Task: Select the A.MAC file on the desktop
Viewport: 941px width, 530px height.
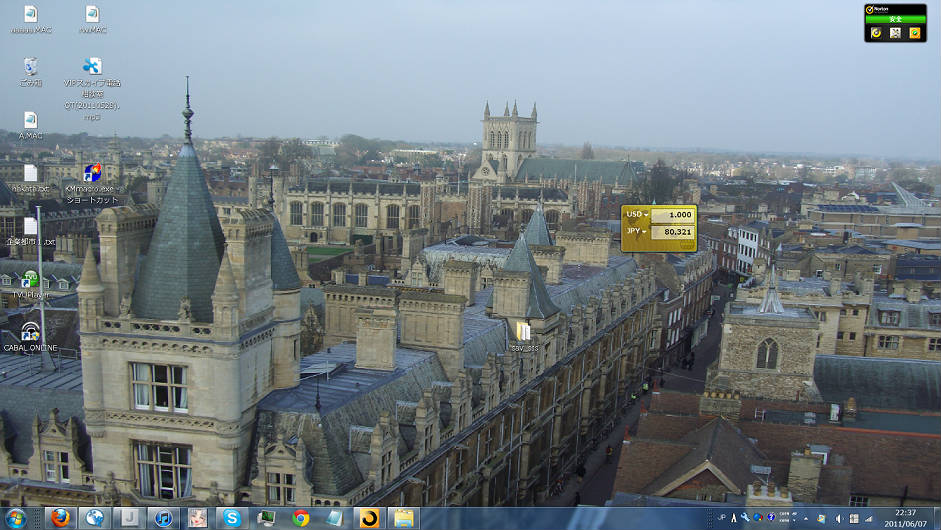Action: (31, 120)
